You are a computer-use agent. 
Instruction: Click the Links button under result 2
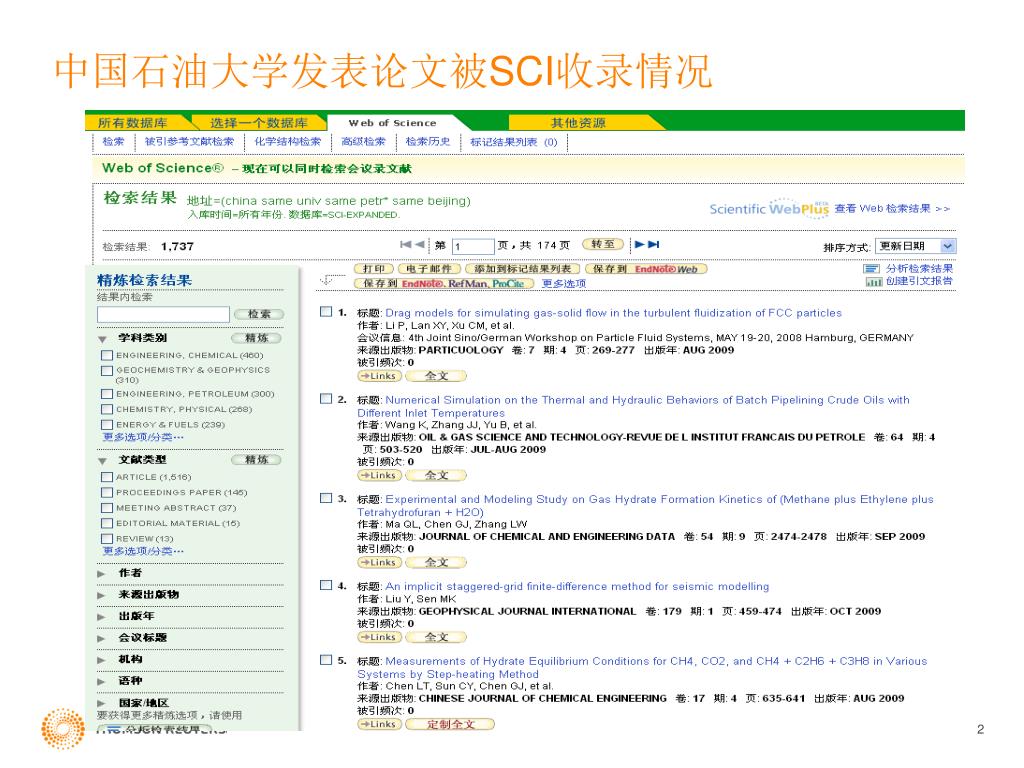coord(379,475)
